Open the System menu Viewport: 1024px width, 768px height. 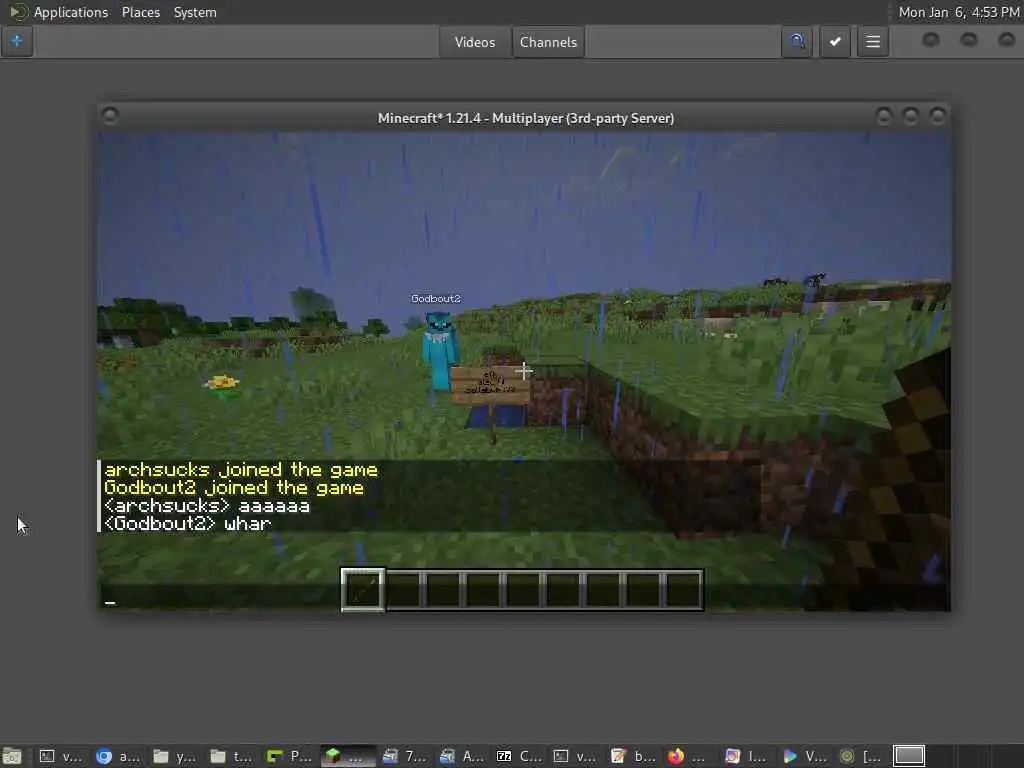pos(195,12)
